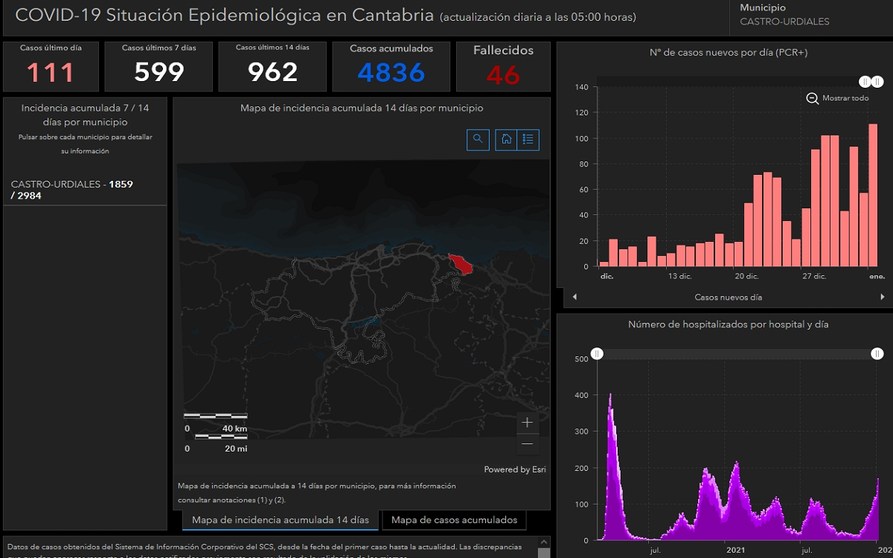Click 'Powered by Esri' attribution link
This screenshot has width=893, height=558.
515,470
